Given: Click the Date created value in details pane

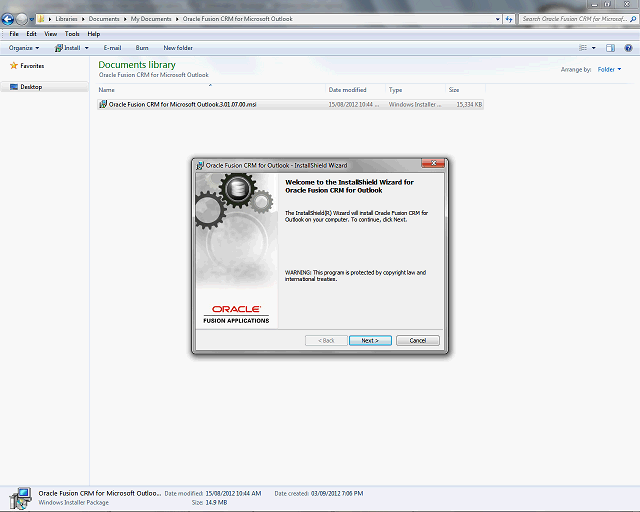Looking at the screenshot, I should click(337, 493).
